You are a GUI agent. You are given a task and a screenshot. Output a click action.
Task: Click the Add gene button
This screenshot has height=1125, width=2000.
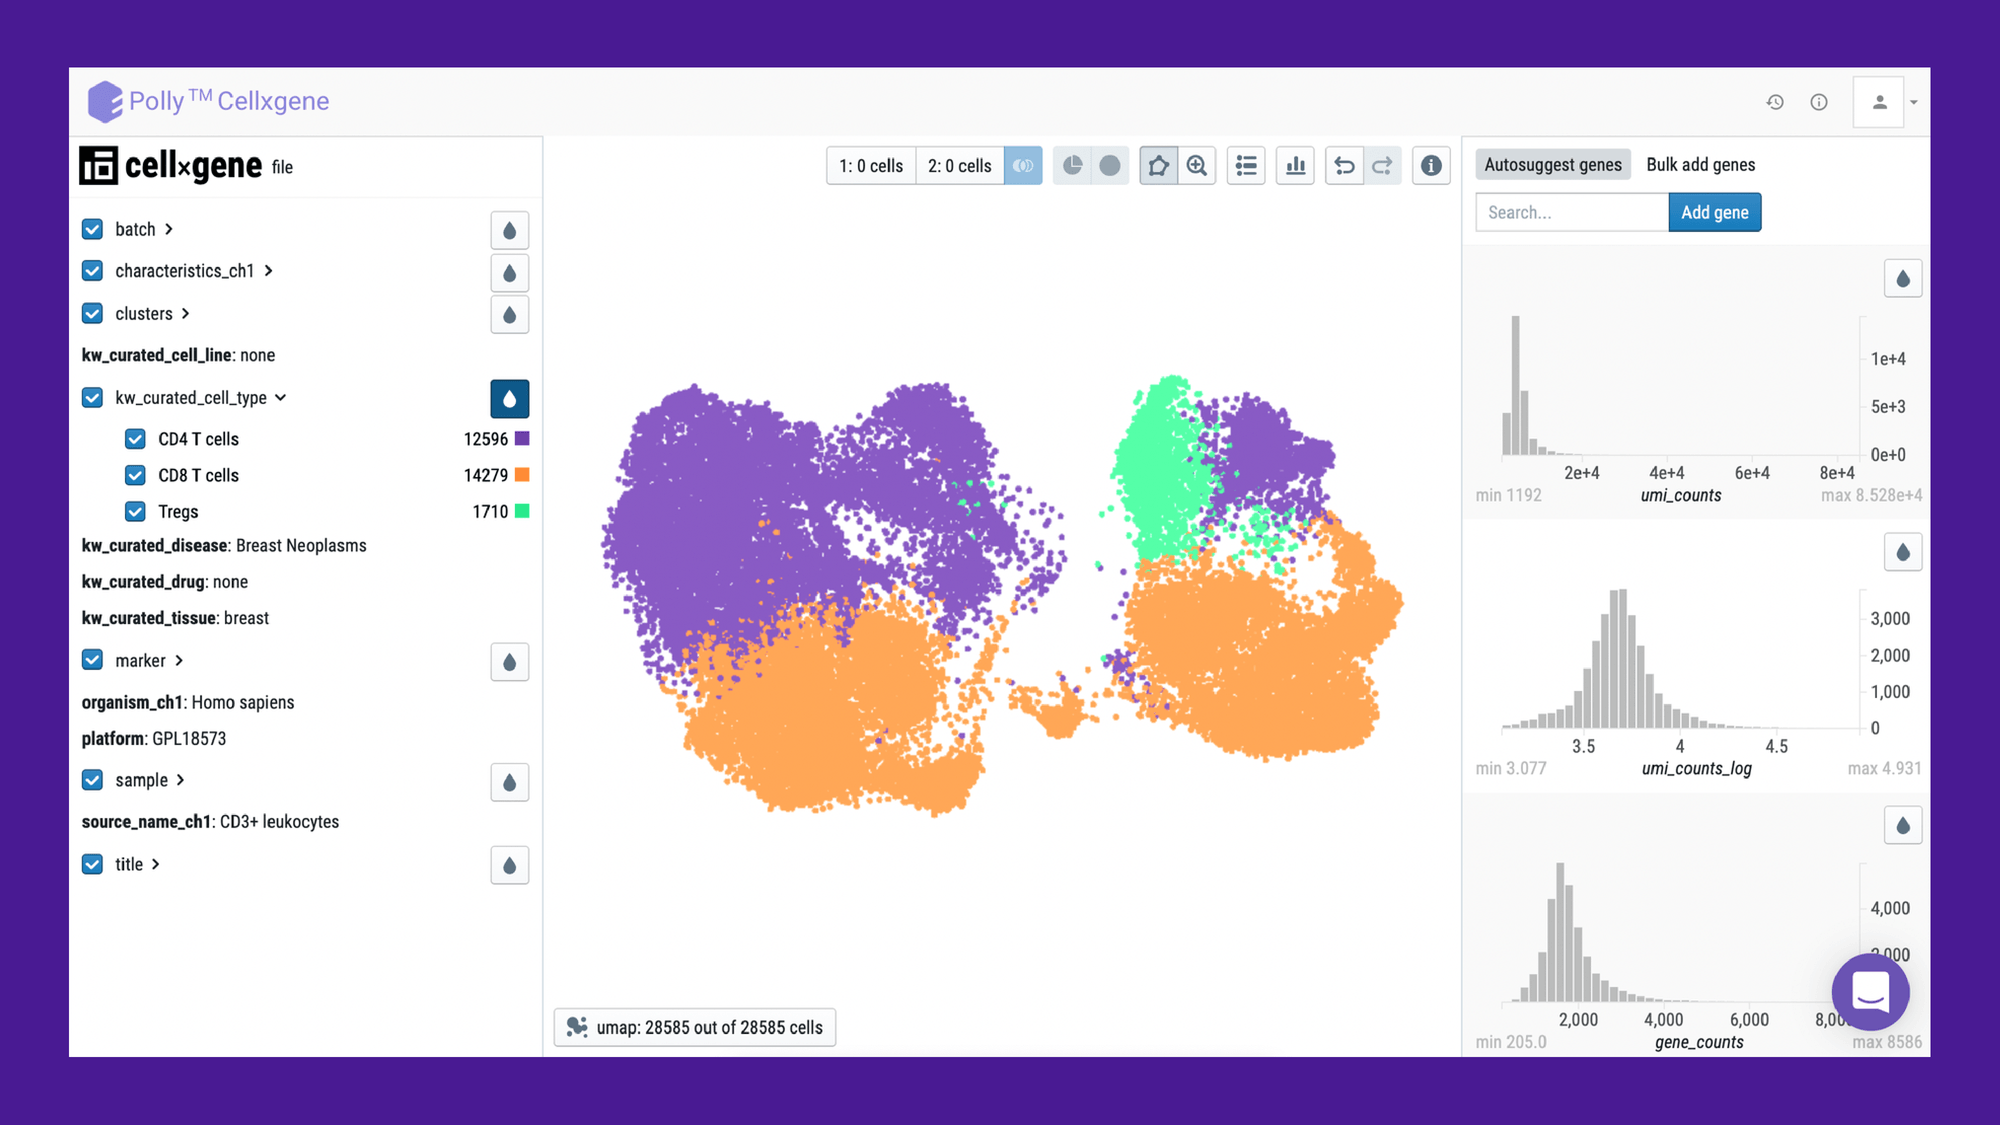coord(1714,212)
